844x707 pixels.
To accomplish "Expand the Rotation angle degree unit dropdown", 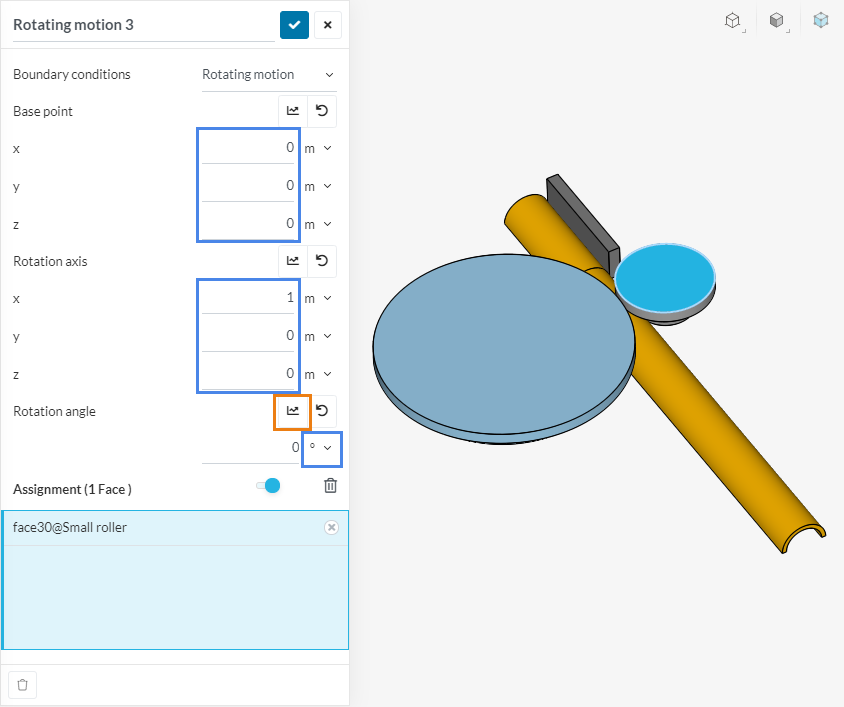I will click(321, 448).
